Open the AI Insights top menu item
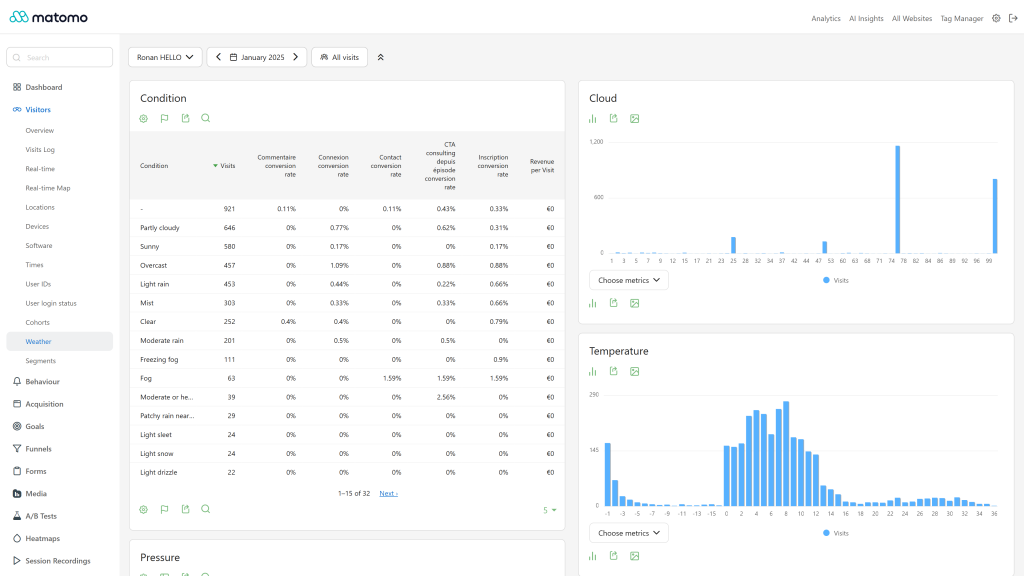Screen dimensions: 1024x576 point(866,18)
